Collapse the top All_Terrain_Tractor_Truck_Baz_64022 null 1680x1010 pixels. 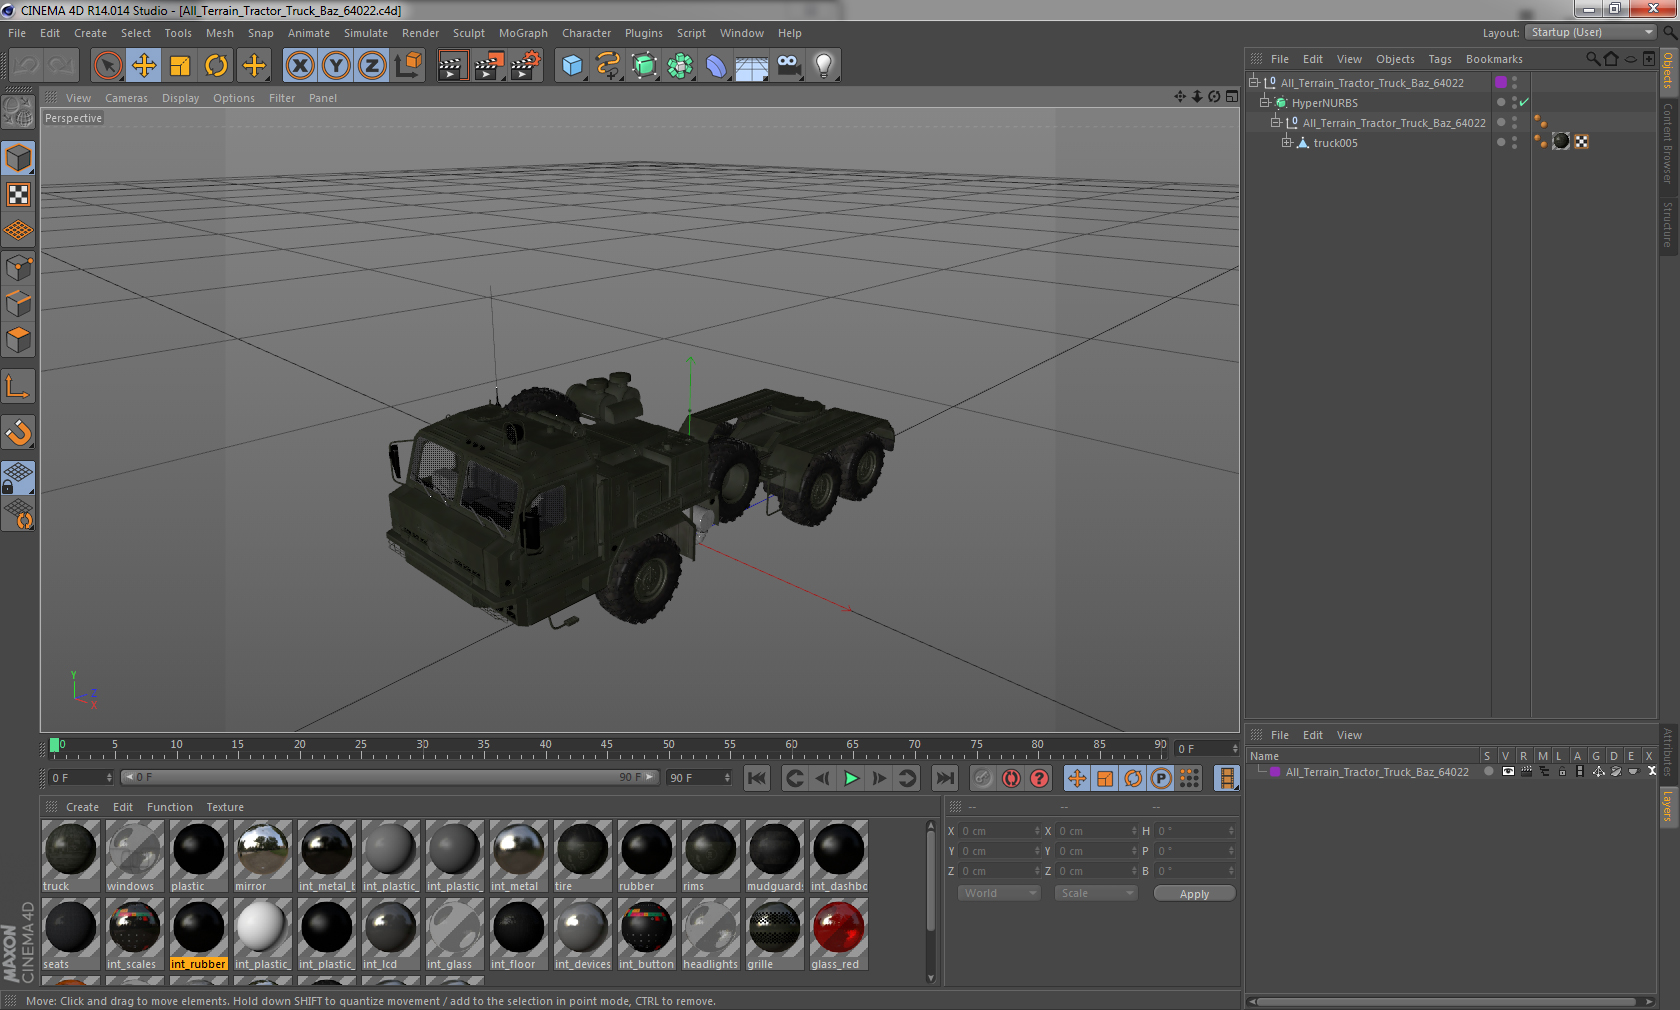point(1253,82)
